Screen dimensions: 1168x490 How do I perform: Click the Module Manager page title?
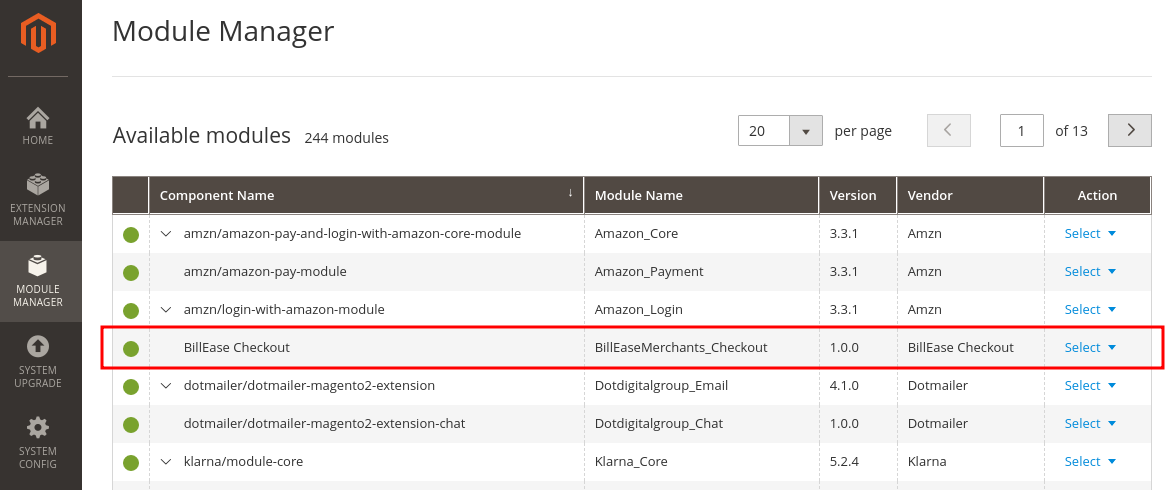point(223,31)
